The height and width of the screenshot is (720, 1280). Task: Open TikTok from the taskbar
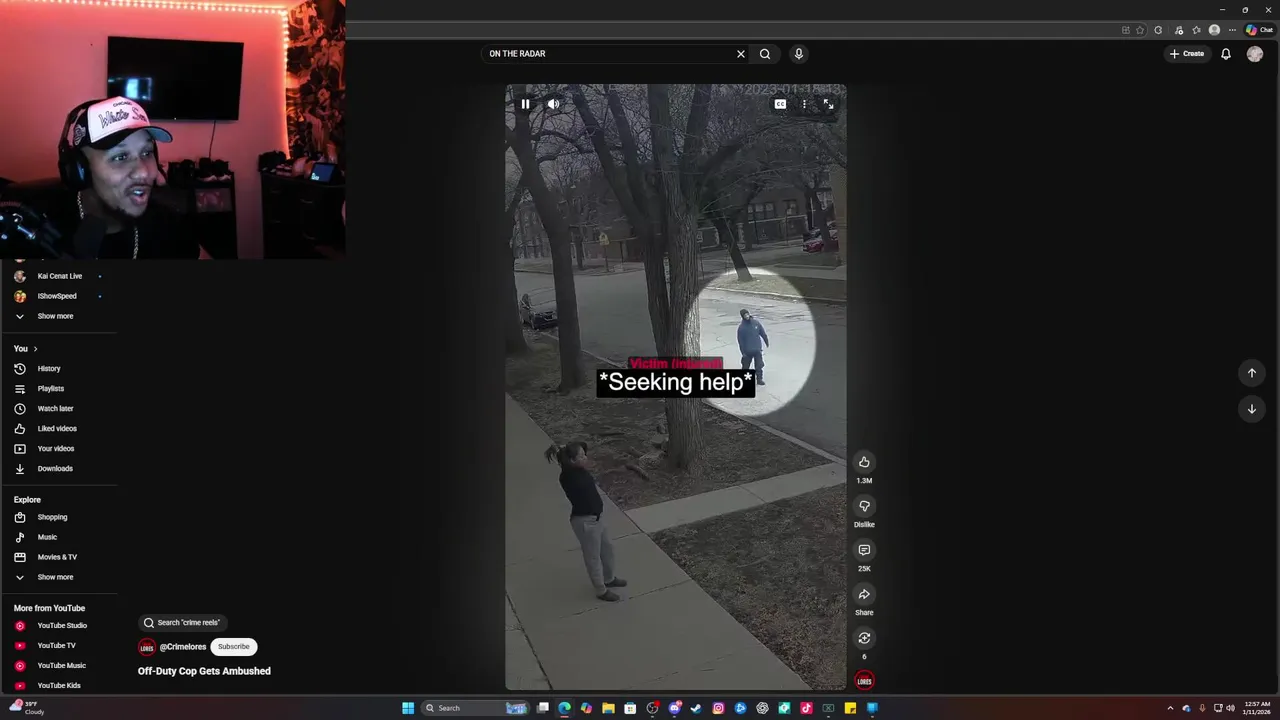[806, 708]
